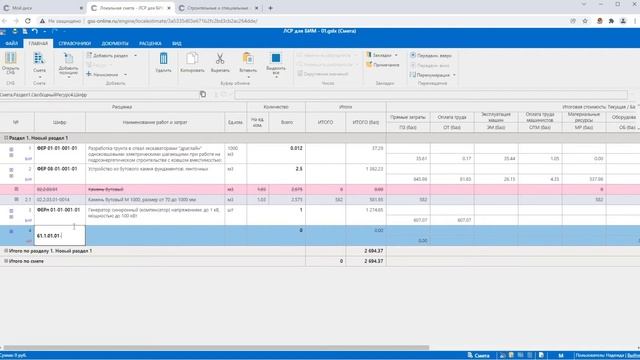Switch to the Строительные и специальные browser tab
Viewport: 640px width, 360px height.
coord(218,8)
